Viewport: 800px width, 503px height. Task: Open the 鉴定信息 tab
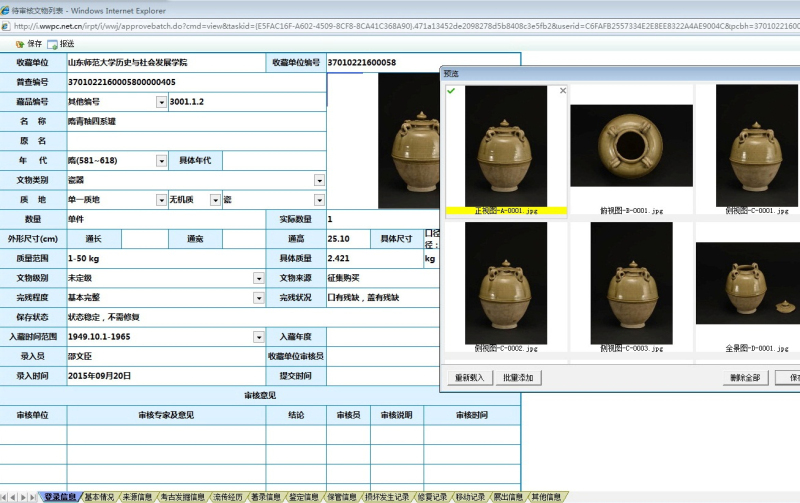(x=304, y=497)
